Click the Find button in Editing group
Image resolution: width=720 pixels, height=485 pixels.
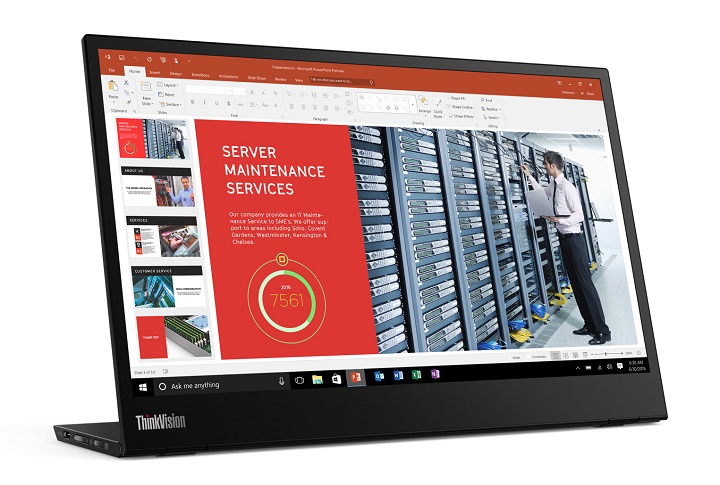click(x=487, y=100)
